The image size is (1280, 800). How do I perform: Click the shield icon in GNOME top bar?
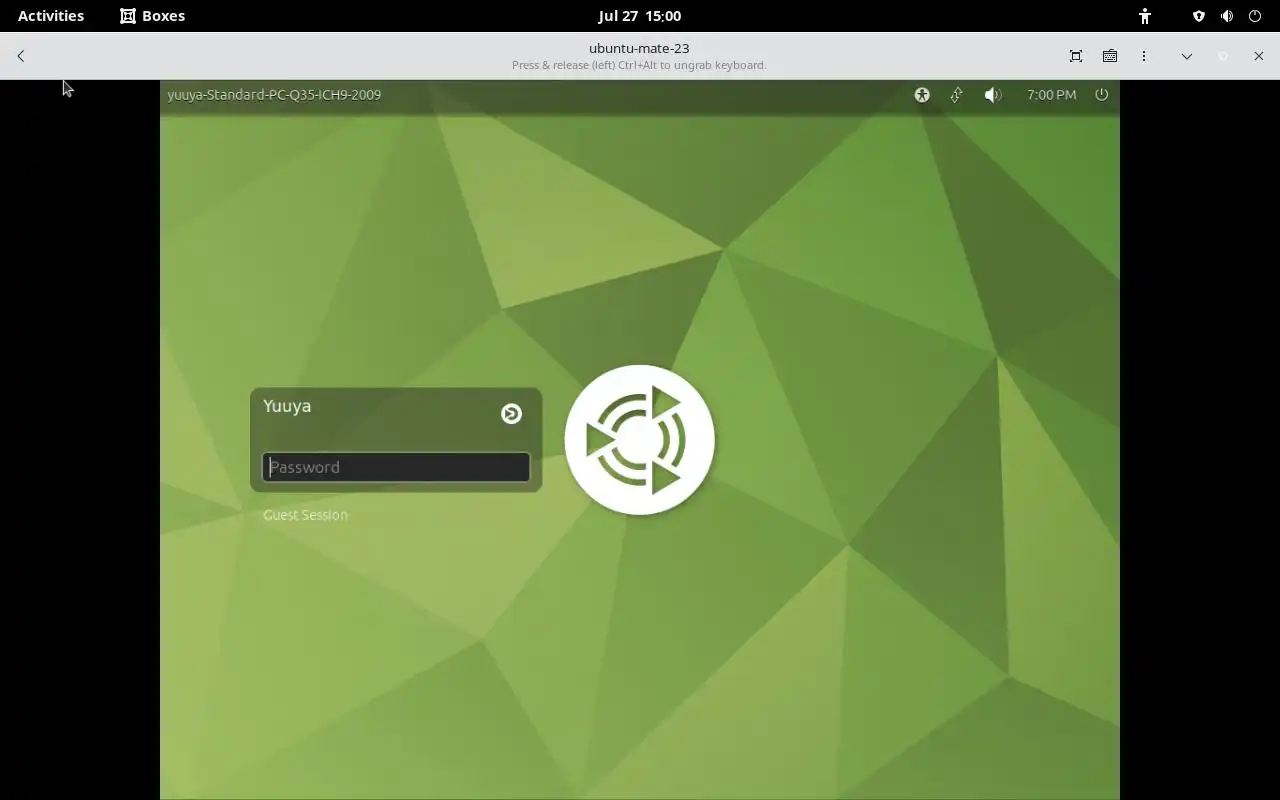click(1199, 16)
